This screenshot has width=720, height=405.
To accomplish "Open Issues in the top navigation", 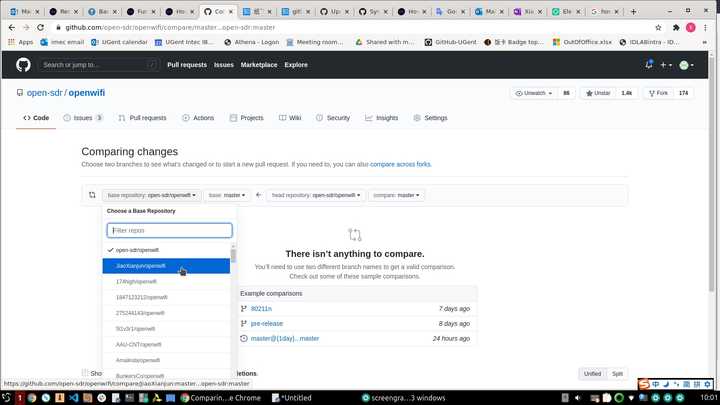I will [x=224, y=65].
